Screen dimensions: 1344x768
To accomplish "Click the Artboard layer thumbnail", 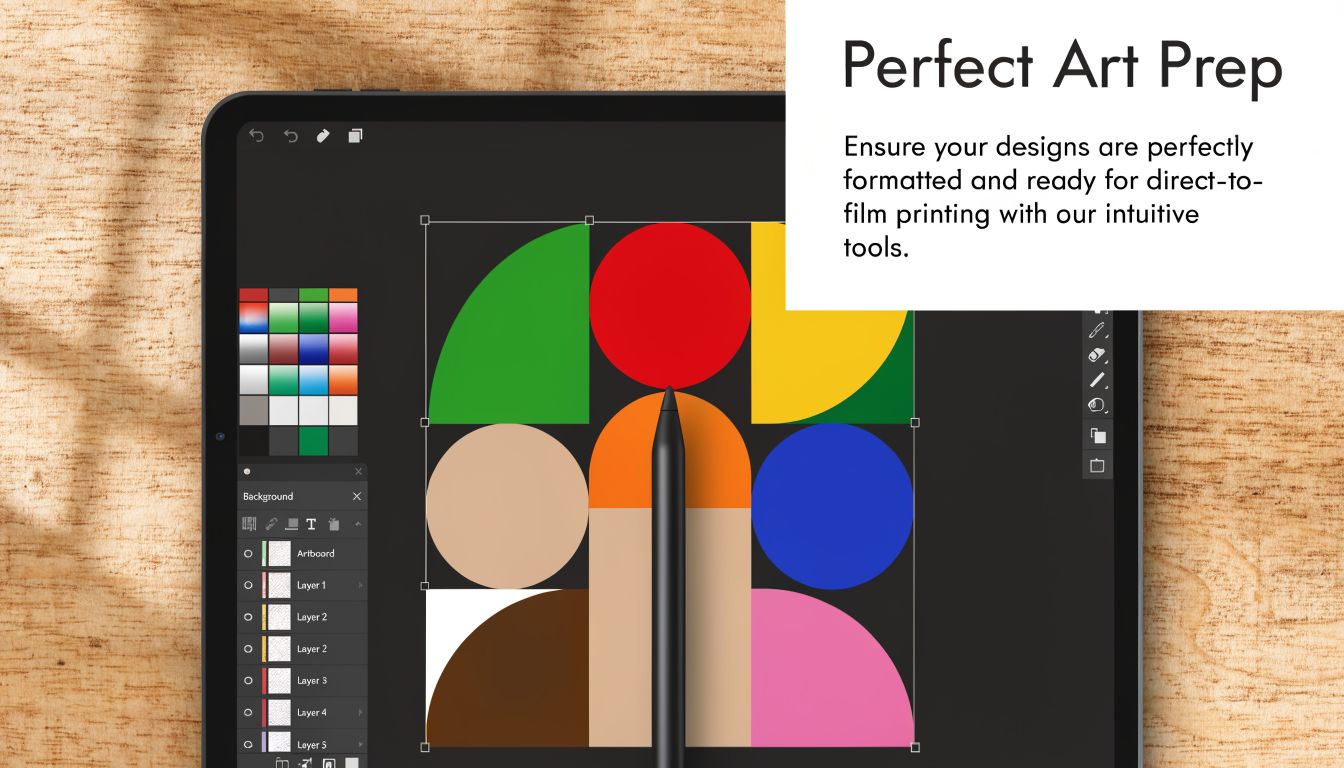I will [x=279, y=553].
